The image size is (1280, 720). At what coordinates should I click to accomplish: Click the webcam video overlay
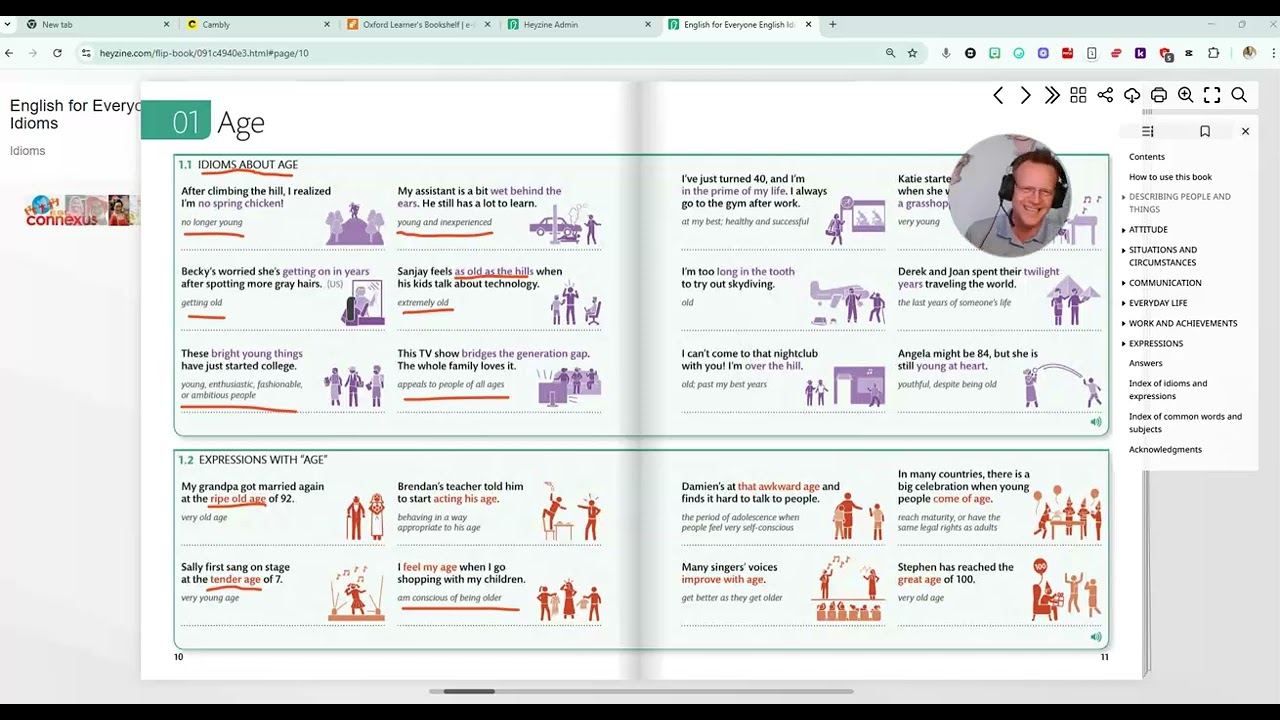pyautogui.click(x=1011, y=196)
